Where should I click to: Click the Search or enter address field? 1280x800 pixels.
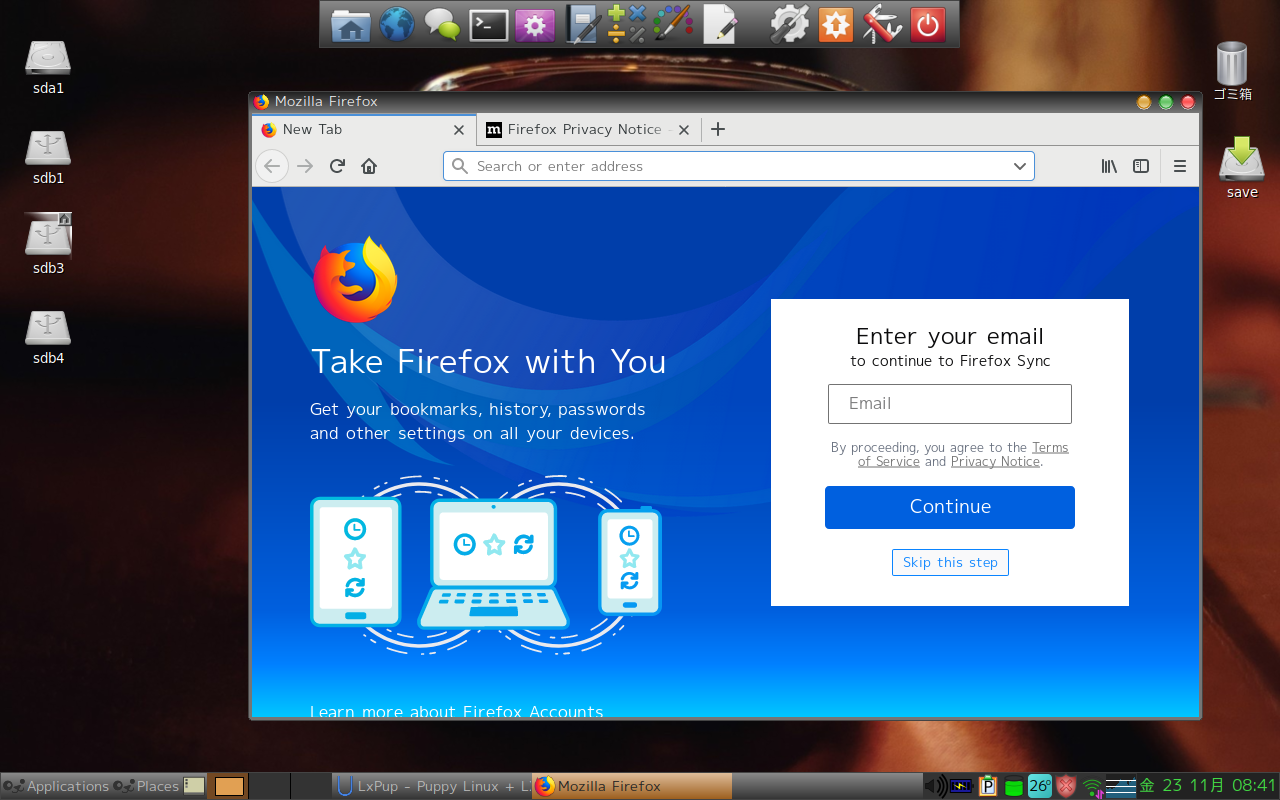(x=739, y=166)
